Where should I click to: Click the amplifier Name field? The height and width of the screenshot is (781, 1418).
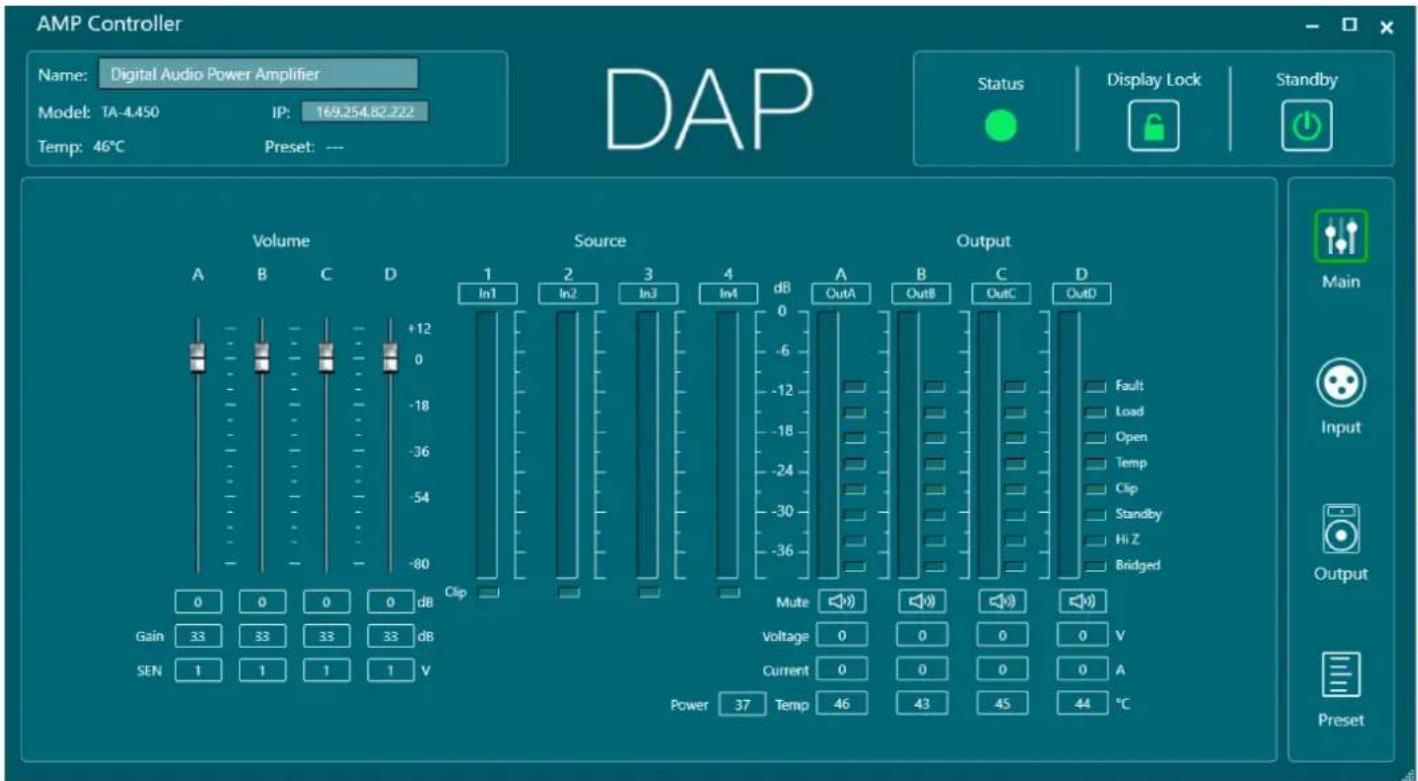click(x=258, y=74)
